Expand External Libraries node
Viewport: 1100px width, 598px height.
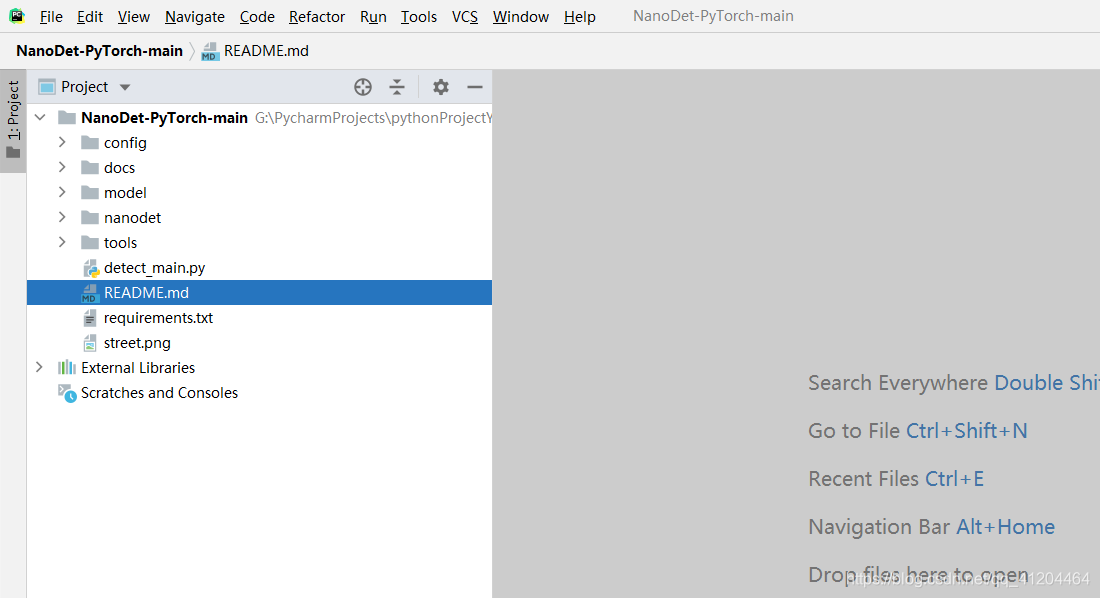[39, 368]
